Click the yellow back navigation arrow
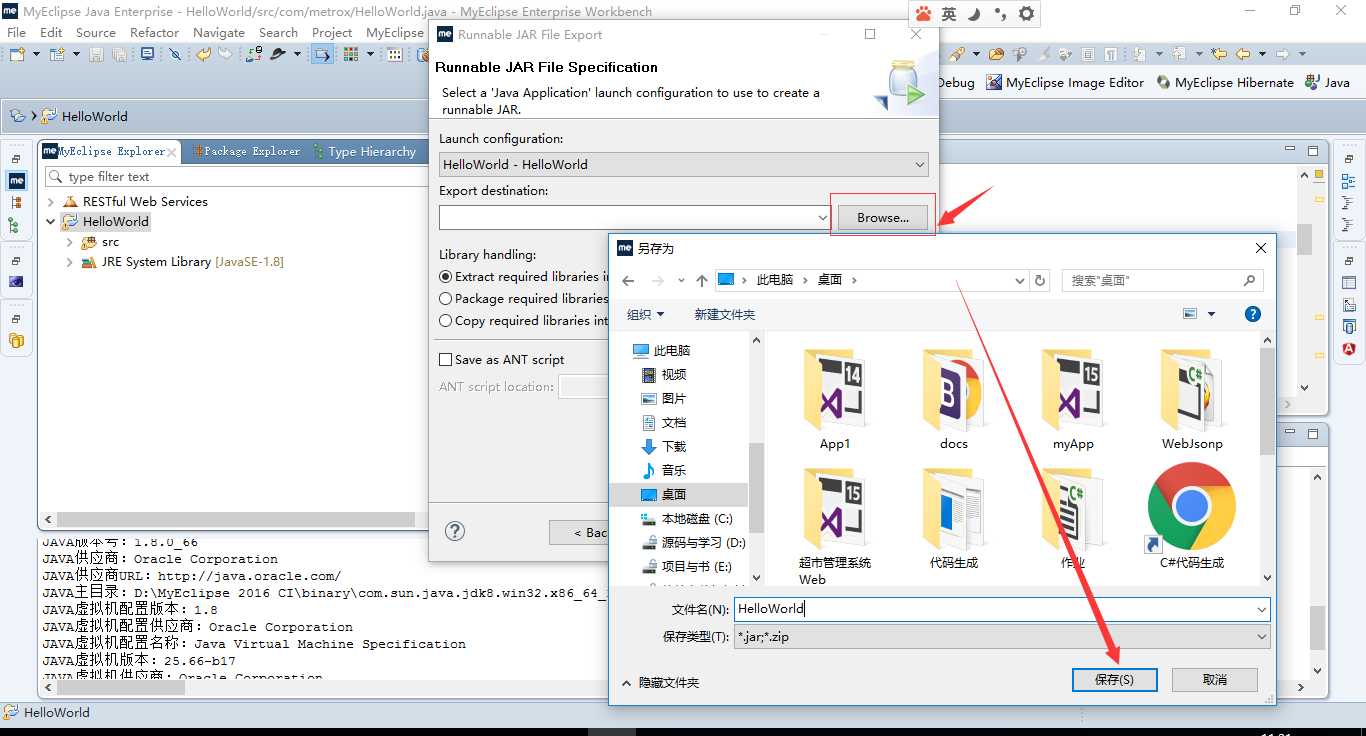1366x736 pixels. 1243,54
